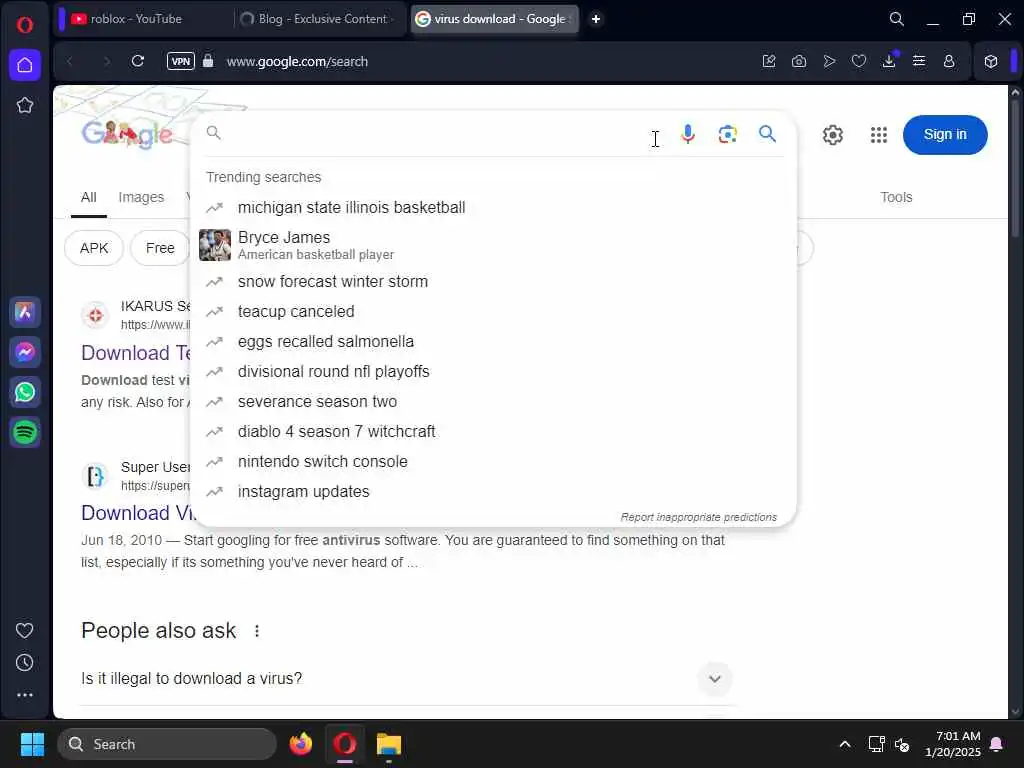
Task: Open People also ask three-dots menu
Action: [x=257, y=631]
